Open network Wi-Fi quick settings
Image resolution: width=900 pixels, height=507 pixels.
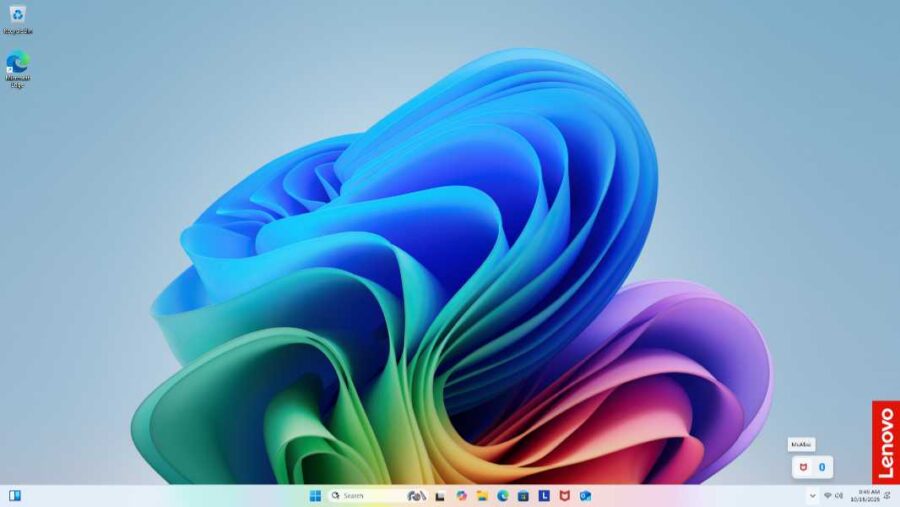(828, 496)
